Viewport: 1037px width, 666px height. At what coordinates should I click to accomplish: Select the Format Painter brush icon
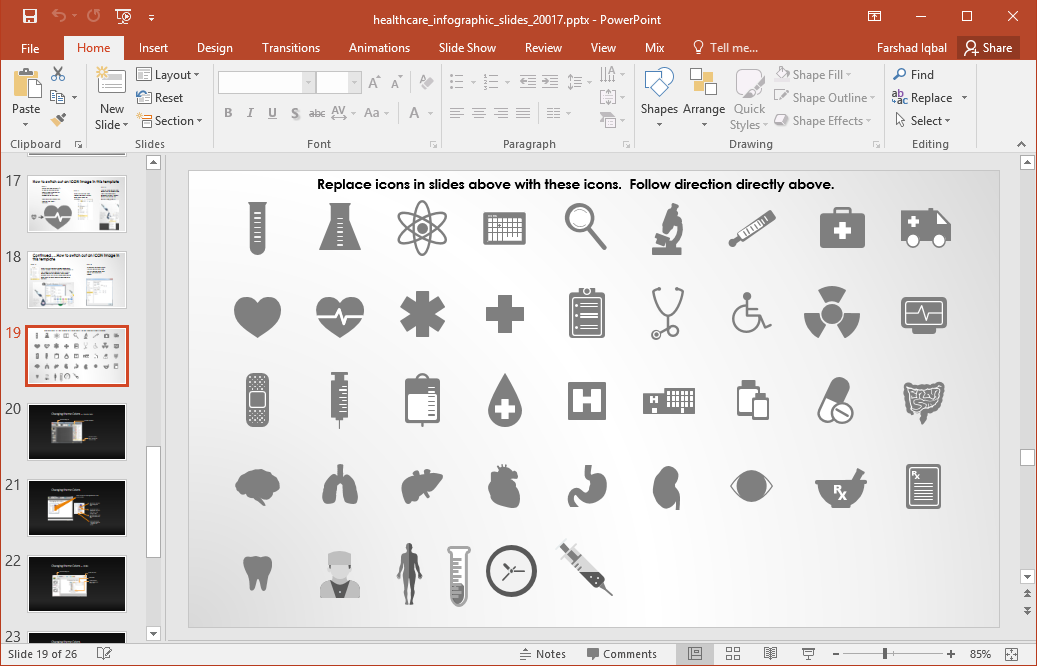[58, 120]
